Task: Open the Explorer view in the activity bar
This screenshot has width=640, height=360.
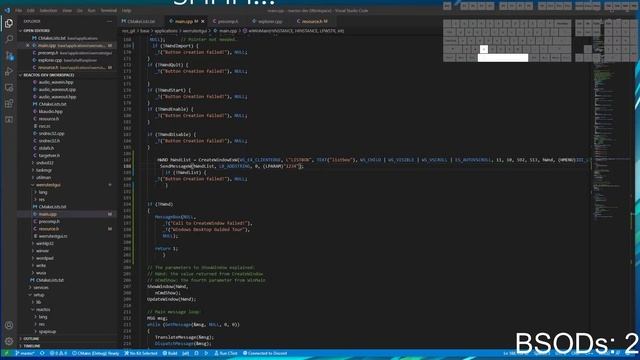Action: 9,23
